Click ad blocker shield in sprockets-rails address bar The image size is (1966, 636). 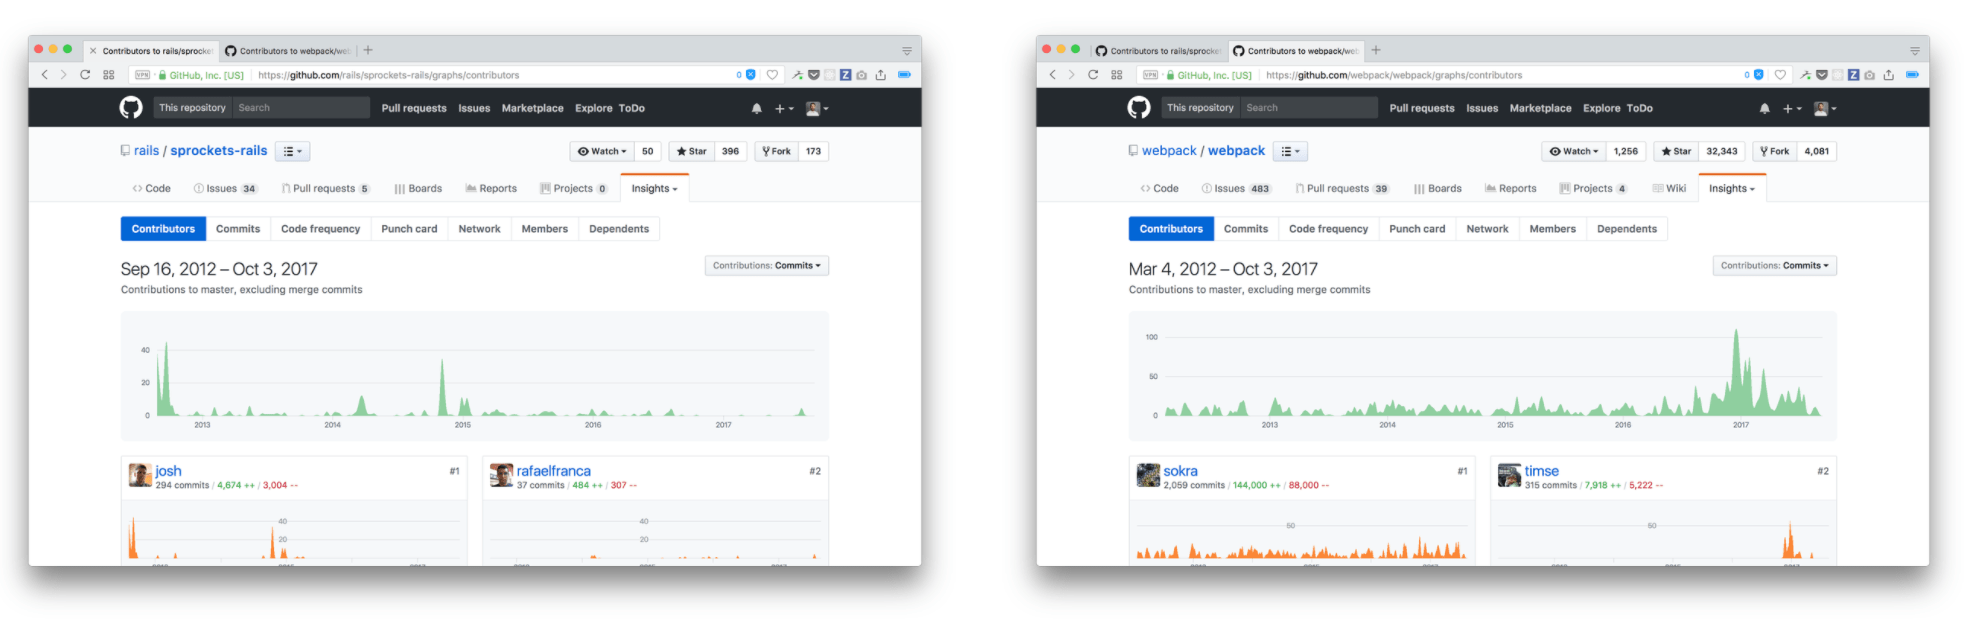(x=751, y=75)
